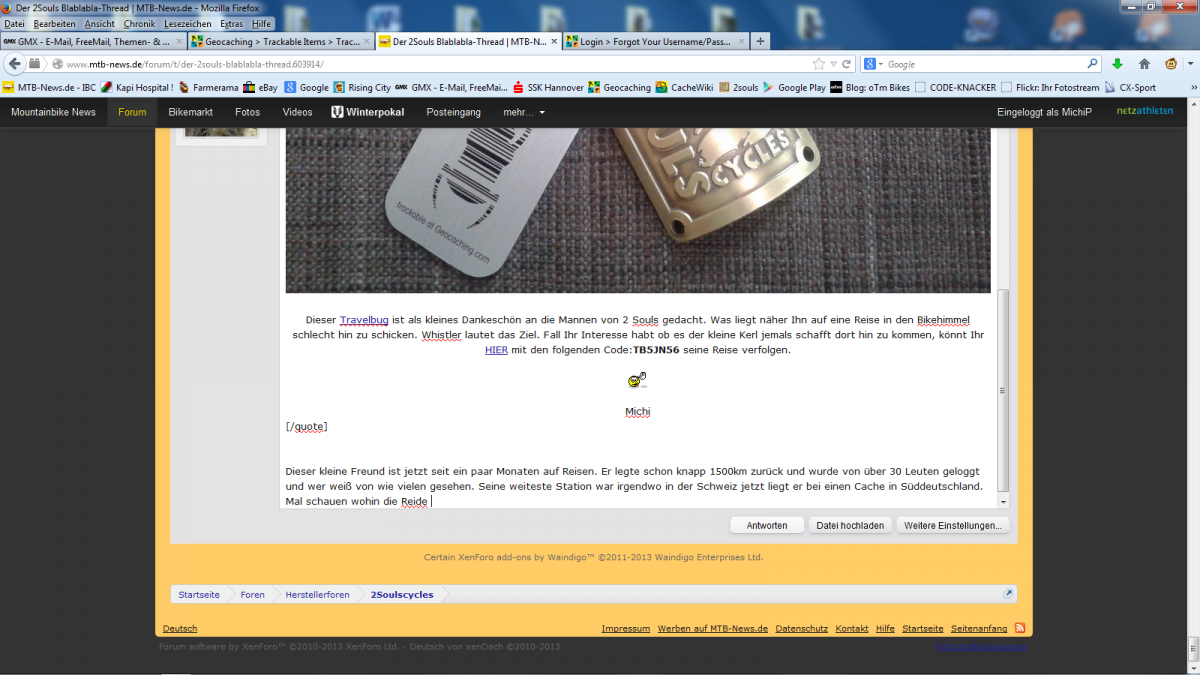Reload the page with the refresh icon
Viewport: 1200px width, 675px height.
[847, 64]
